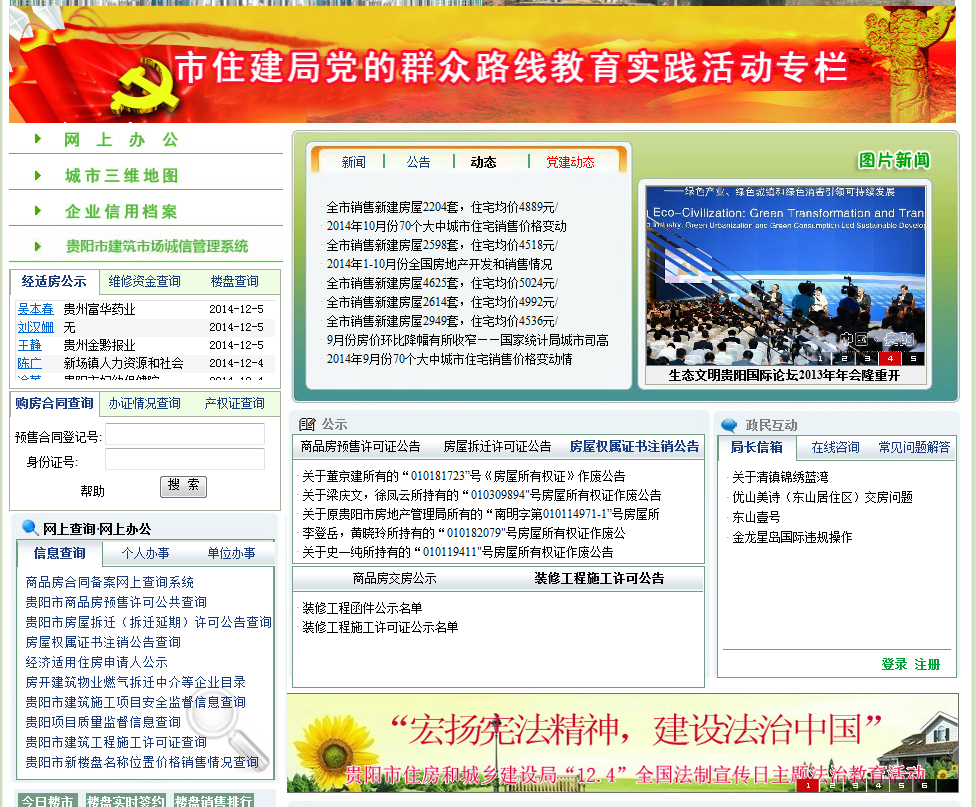Click the 预售合同登记号 input field

[185, 435]
